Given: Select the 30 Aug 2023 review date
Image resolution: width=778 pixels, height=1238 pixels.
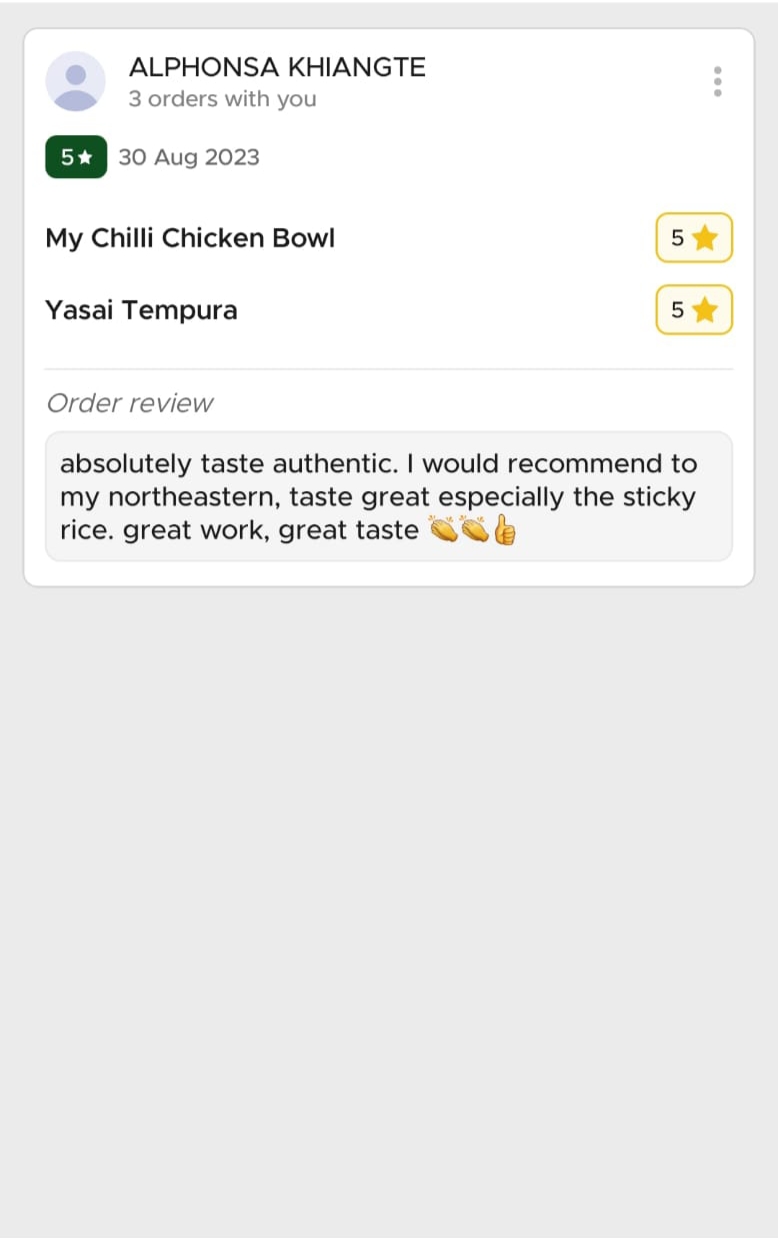Looking at the screenshot, I should [189, 157].
